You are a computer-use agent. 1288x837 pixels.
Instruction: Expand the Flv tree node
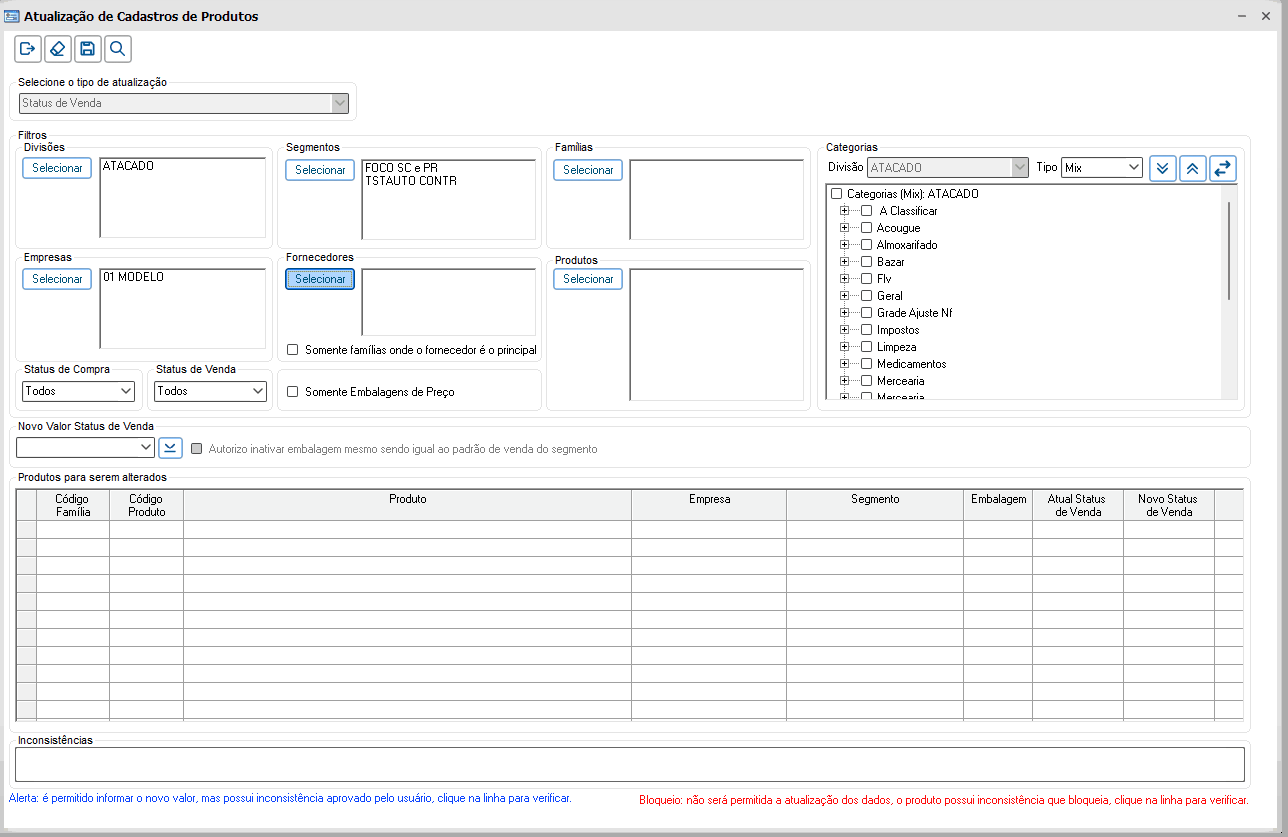tap(845, 279)
